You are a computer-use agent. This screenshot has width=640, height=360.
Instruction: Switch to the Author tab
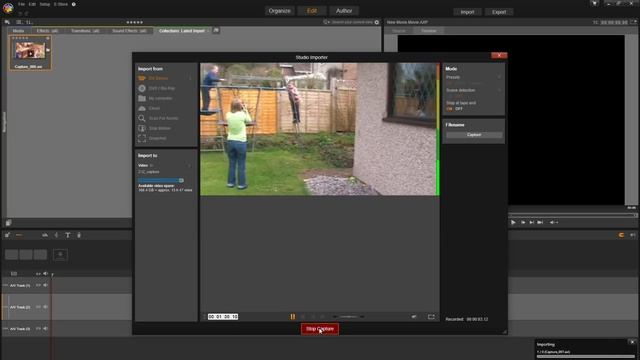tap(344, 11)
